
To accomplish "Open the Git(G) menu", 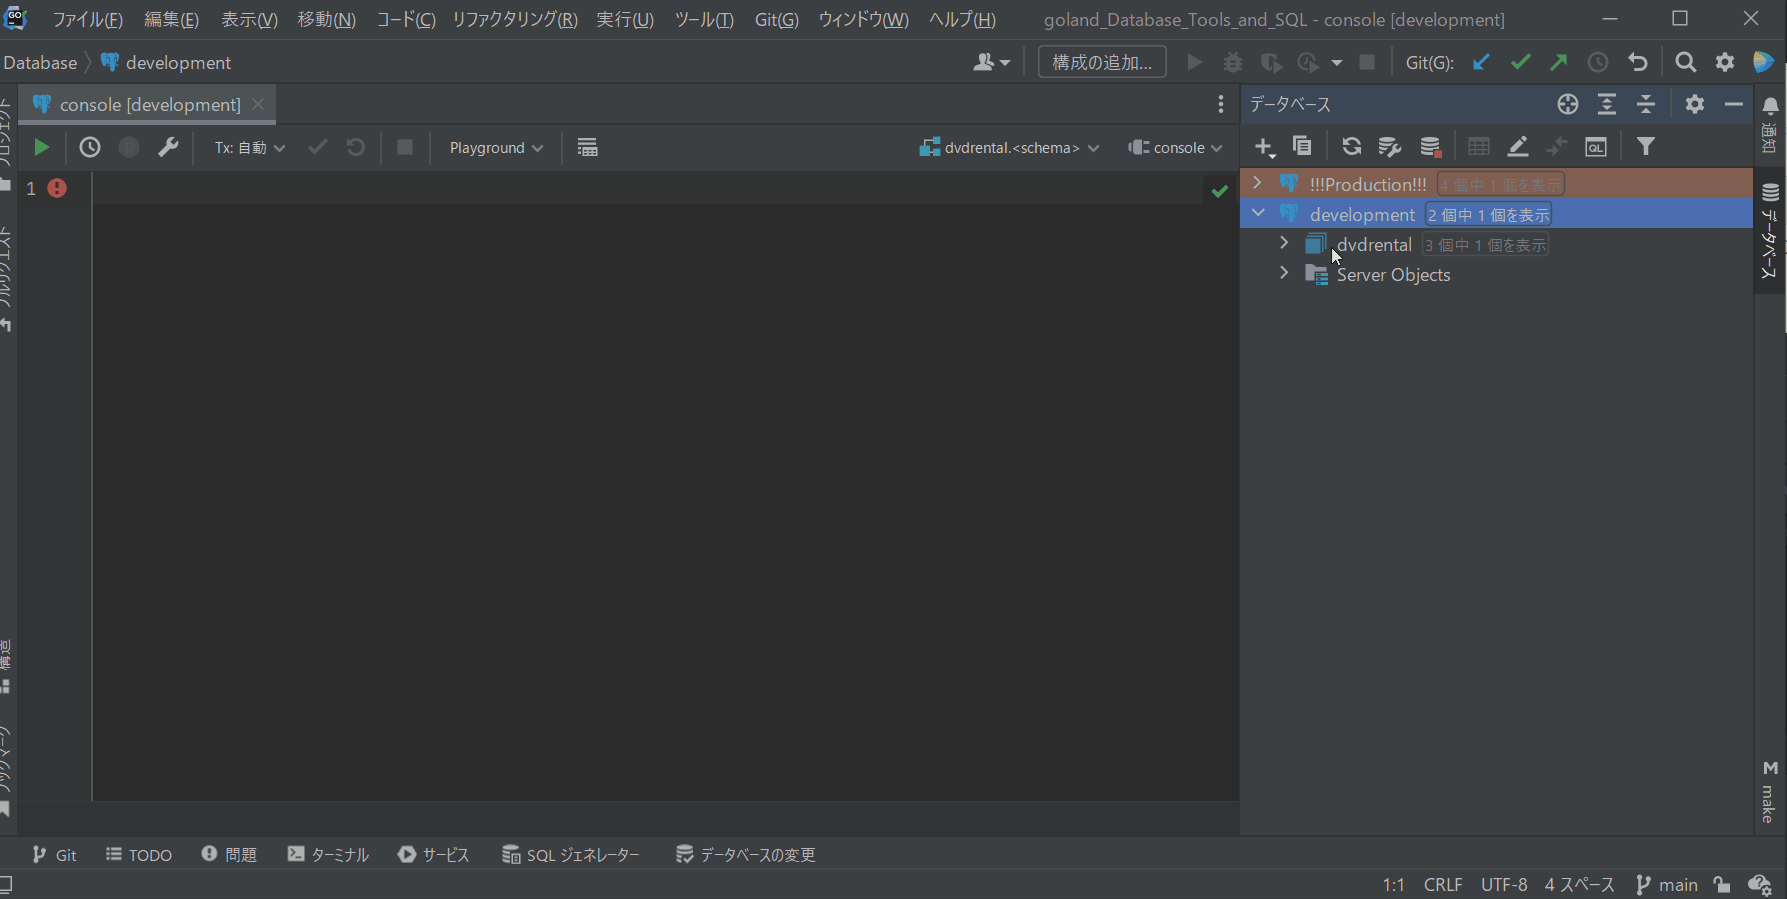I will 777,20.
